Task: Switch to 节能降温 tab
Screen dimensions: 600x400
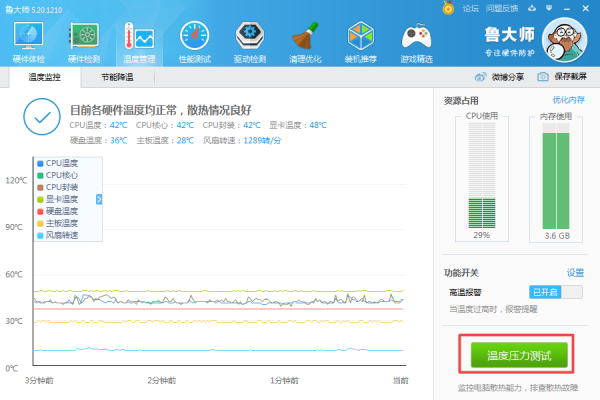Action: (117, 77)
